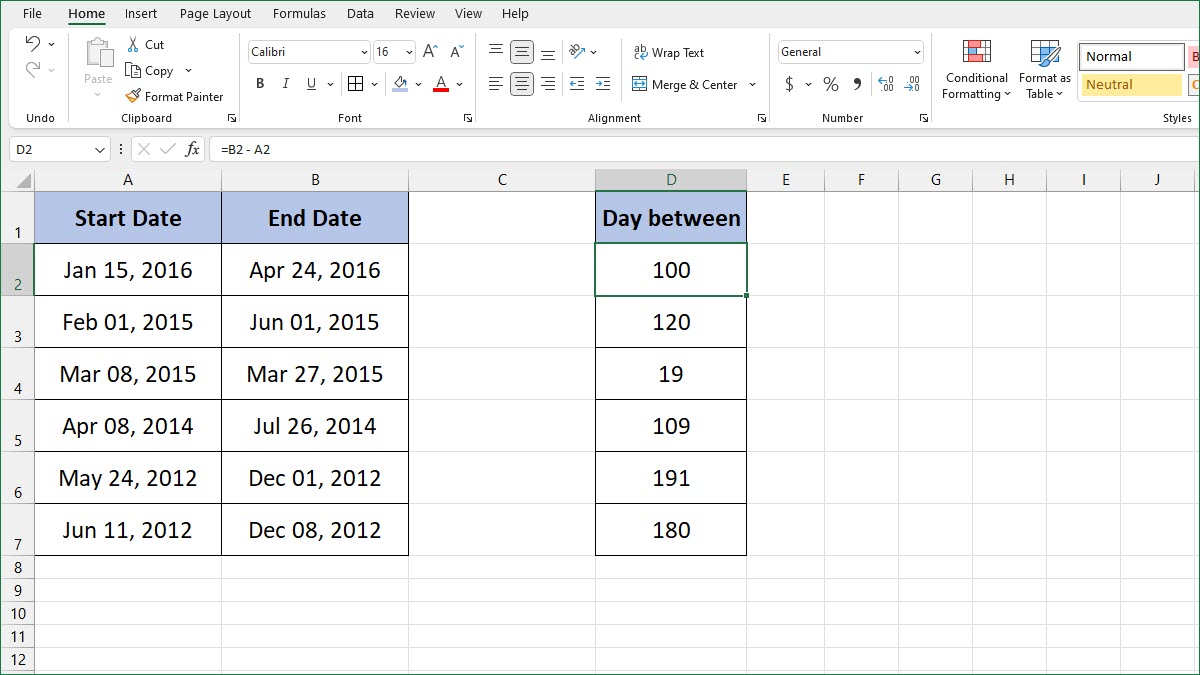This screenshot has width=1200, height=675.
Task: Open the font name dropdown
Action: (x=362, y=52)
